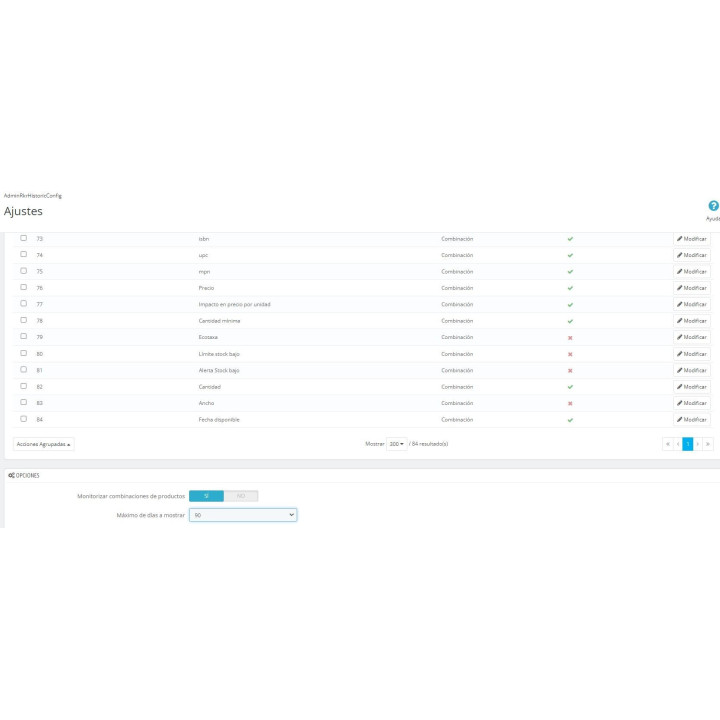Screen dimensions: 720x720
Task: Click Modificar for Alerta Stock bajo row
Action: tap(692, 370)
